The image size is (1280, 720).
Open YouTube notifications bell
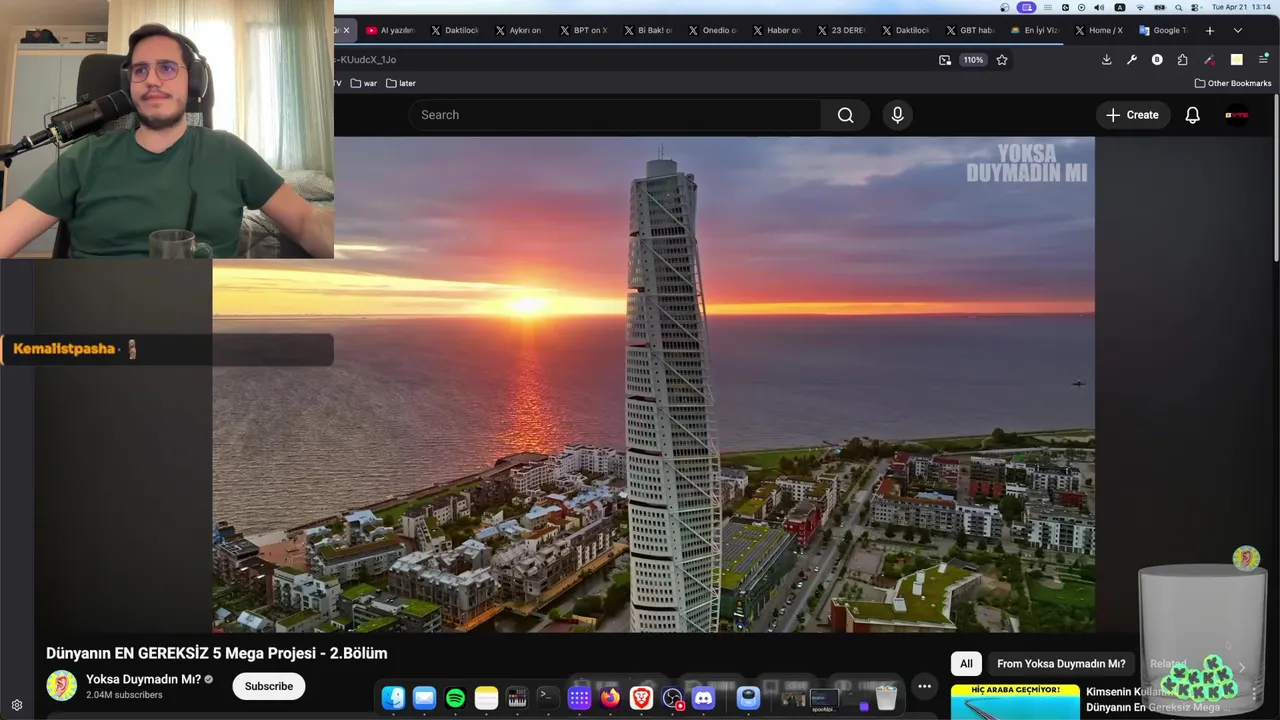point(1192,115)
